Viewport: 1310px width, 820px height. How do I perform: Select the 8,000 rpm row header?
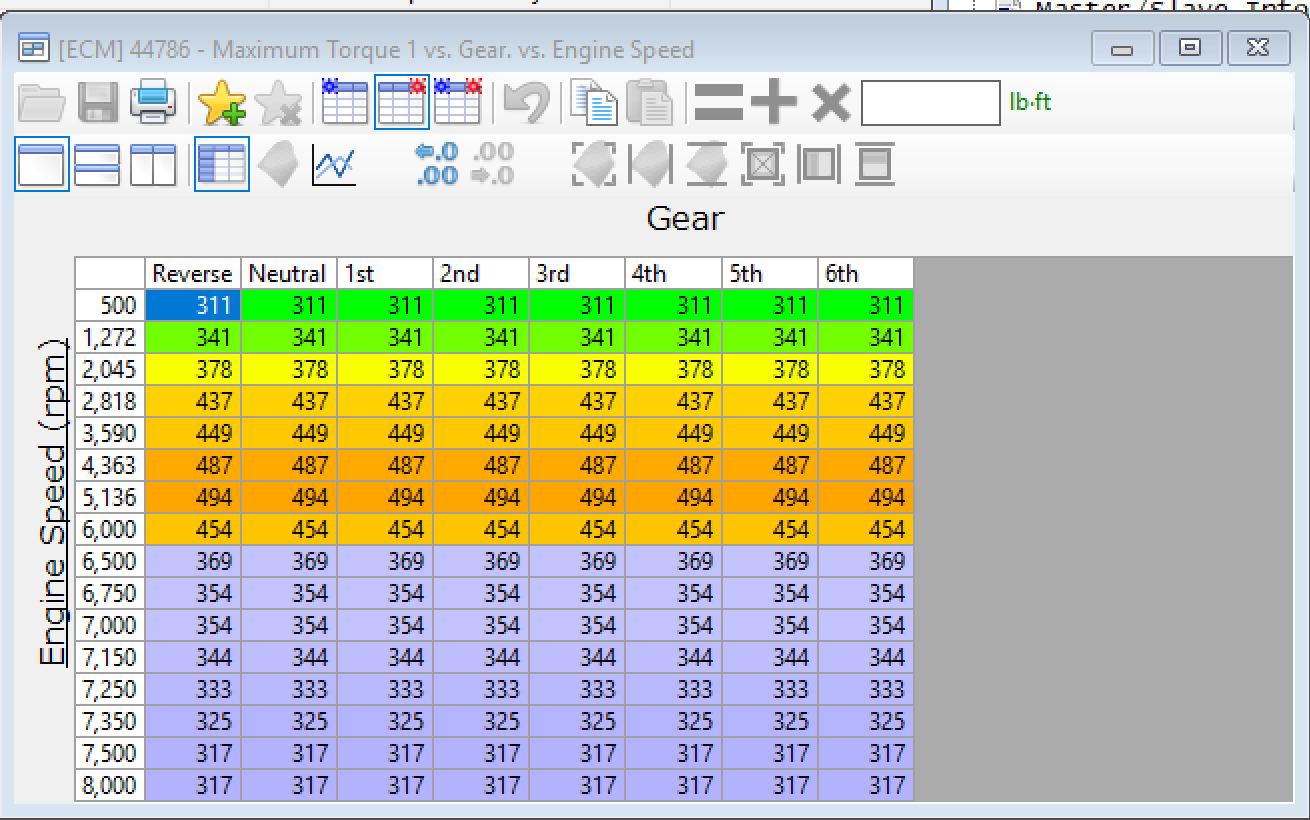(110, 785)
